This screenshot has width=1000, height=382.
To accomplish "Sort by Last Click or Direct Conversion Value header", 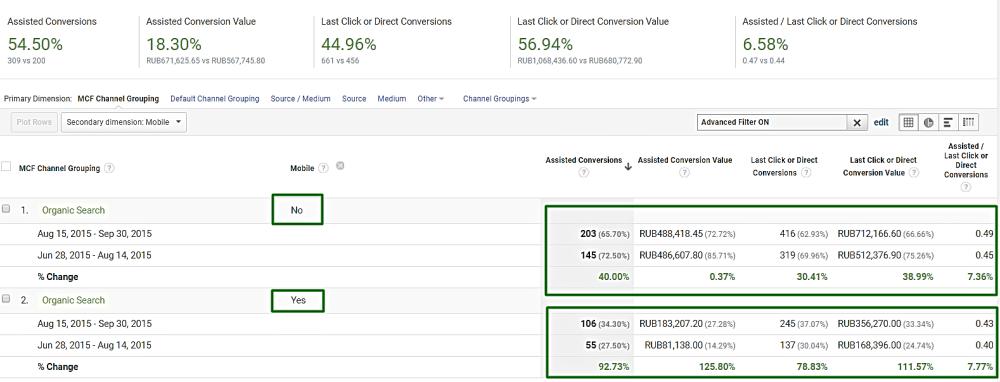I will 884,166.
